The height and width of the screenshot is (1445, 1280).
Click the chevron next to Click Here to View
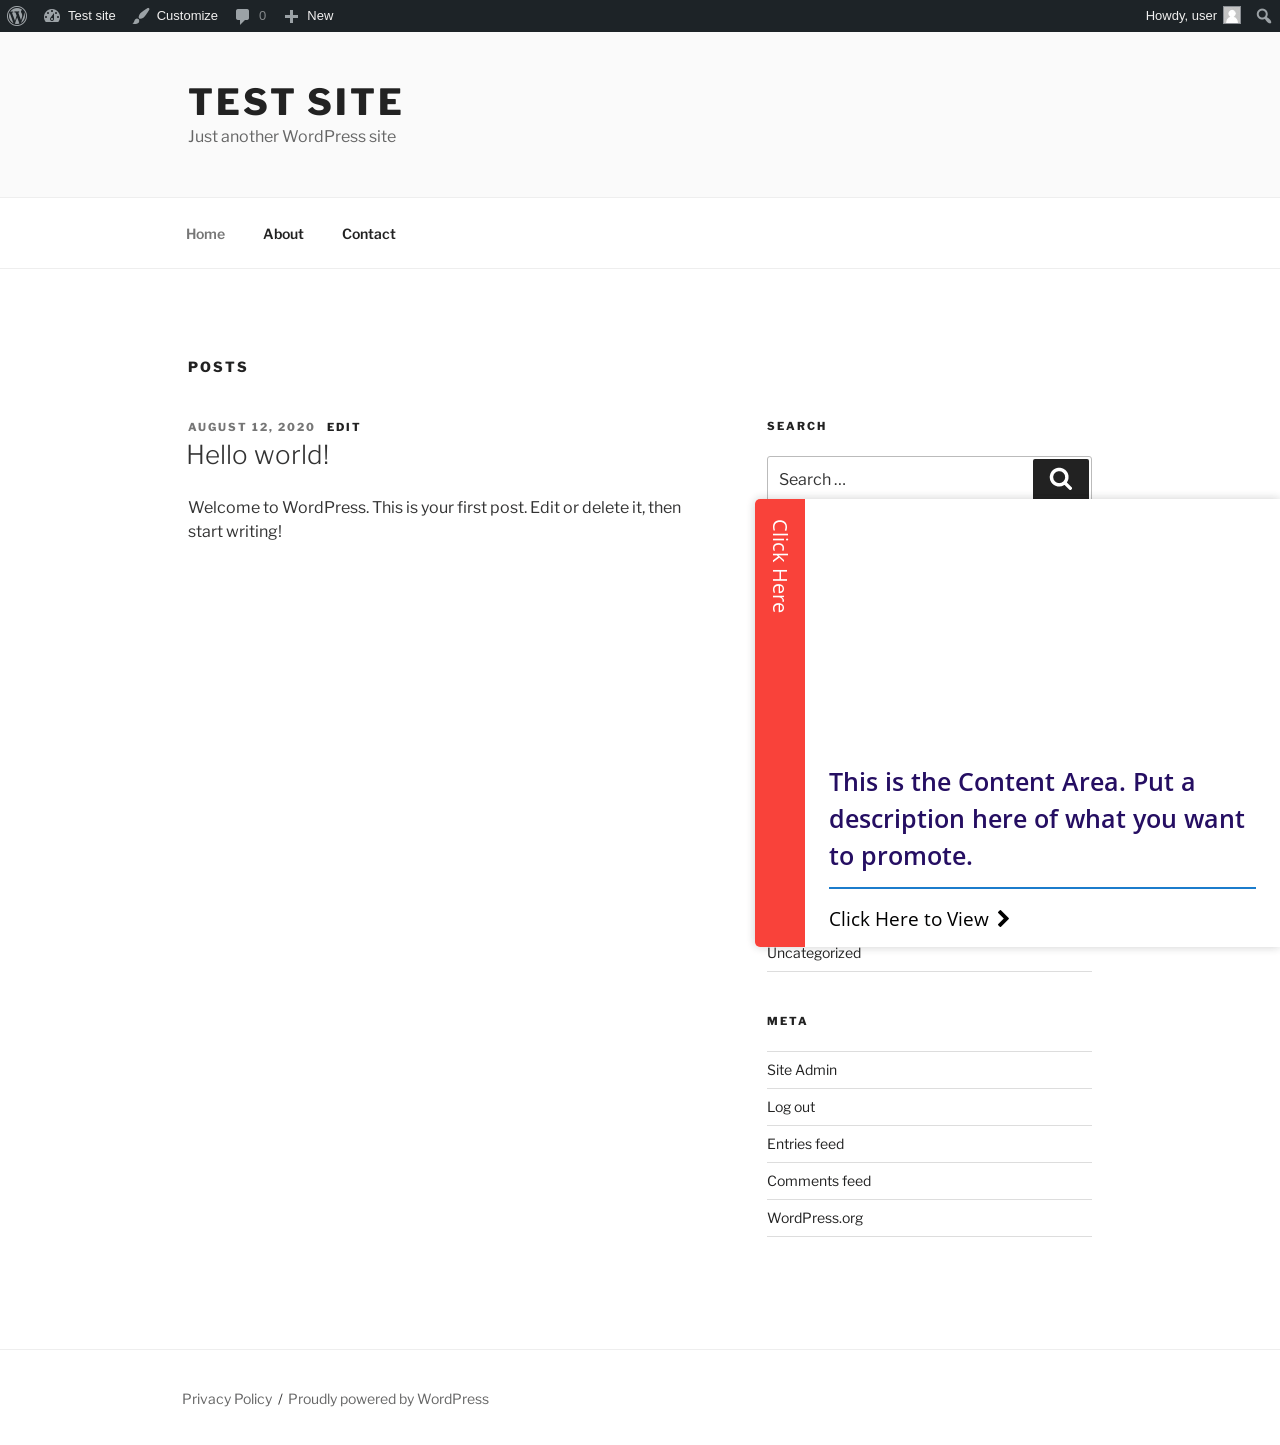[1003, 919]
